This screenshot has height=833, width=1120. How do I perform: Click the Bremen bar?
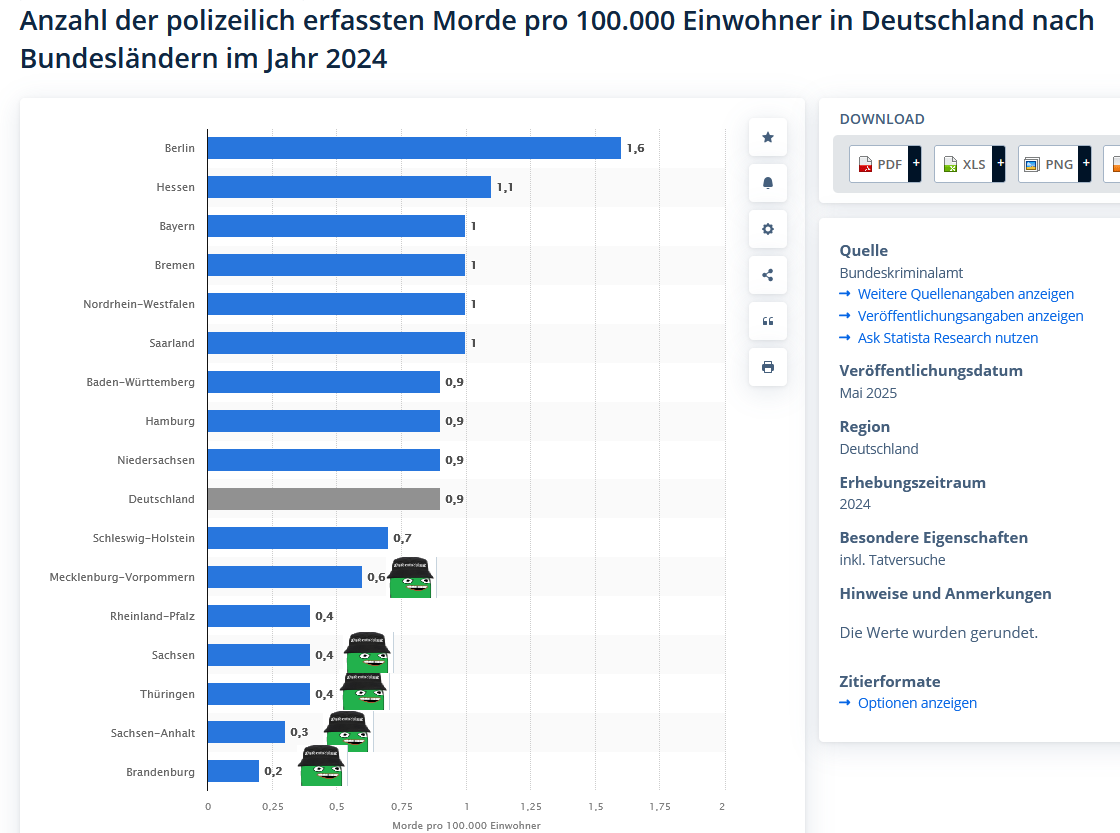(336, 265)
